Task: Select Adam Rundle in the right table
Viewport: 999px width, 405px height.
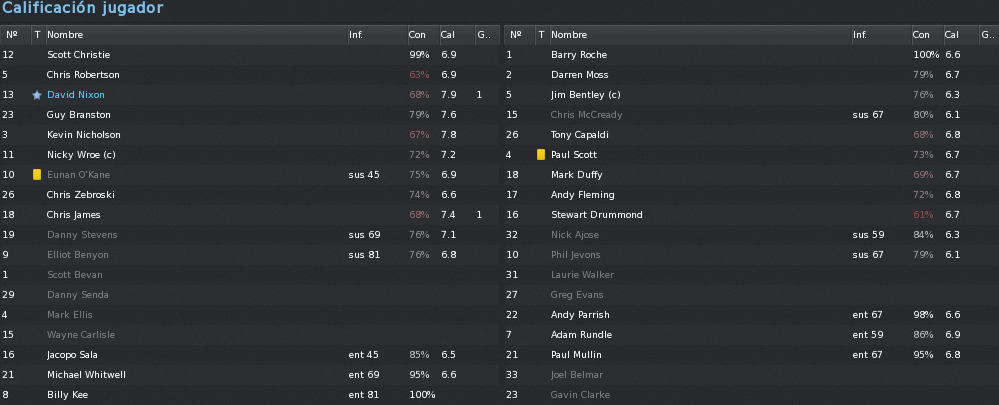Action: [x=751, y=335]
